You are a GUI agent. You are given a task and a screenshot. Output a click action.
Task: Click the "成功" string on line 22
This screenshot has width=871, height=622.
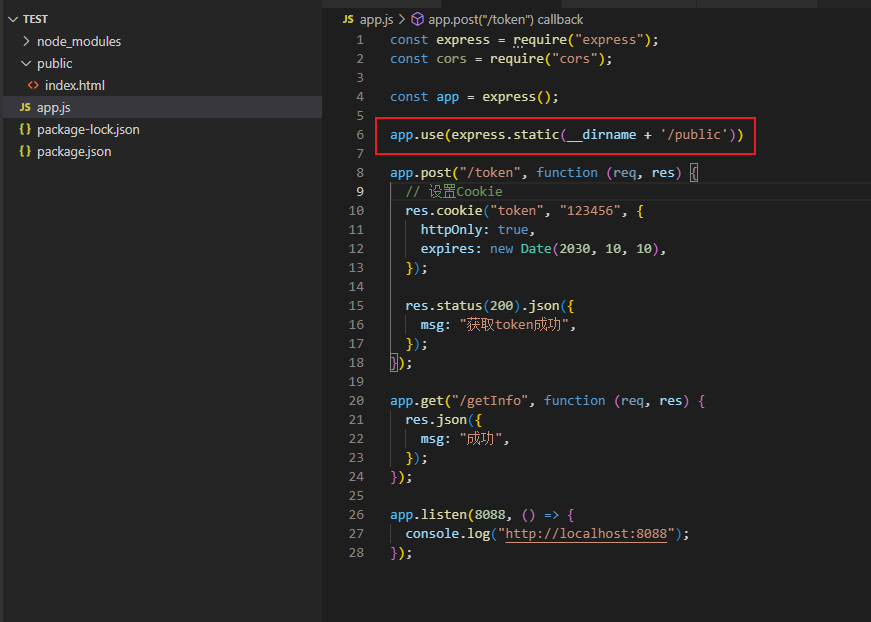(x=480, y=439)
